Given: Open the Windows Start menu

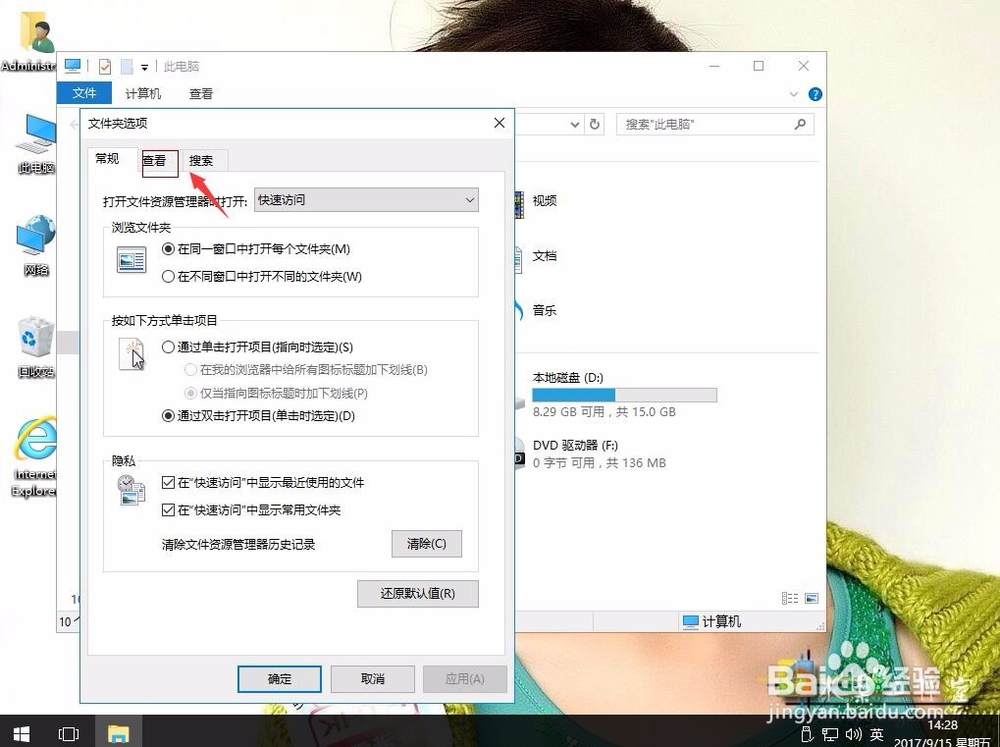Looking at the screenshot, I should tap(22, 734).
